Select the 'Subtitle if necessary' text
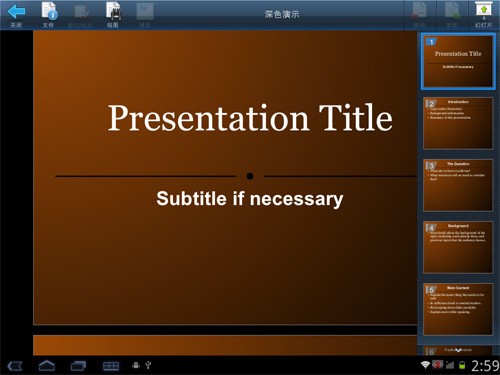 tap(250, 199)
